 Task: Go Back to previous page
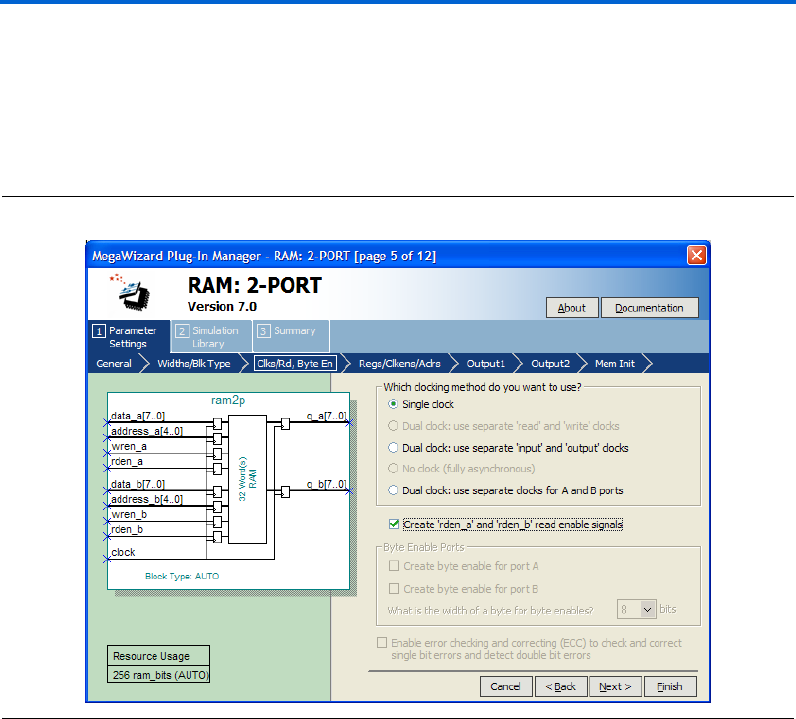(x=561, y=687)
